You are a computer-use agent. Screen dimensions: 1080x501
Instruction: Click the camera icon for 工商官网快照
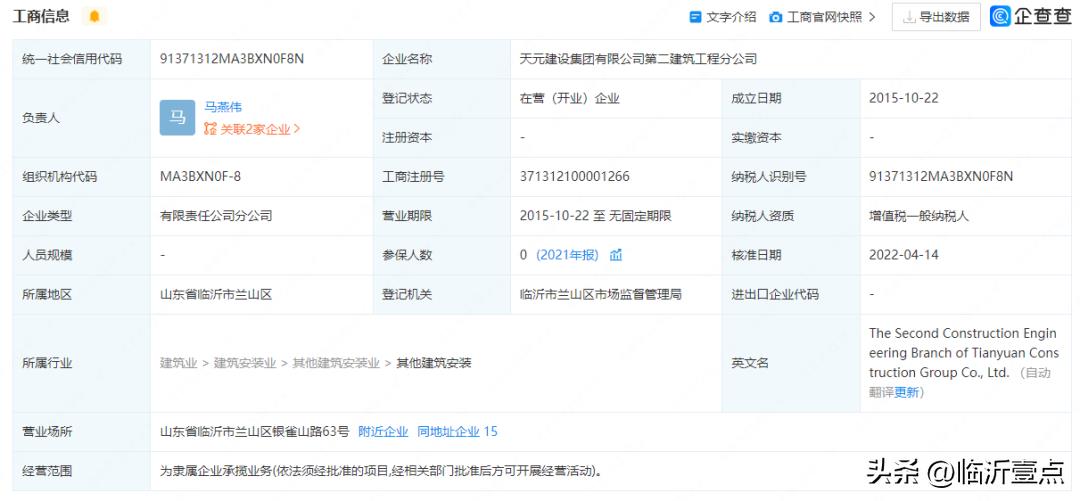coord(776,17)
